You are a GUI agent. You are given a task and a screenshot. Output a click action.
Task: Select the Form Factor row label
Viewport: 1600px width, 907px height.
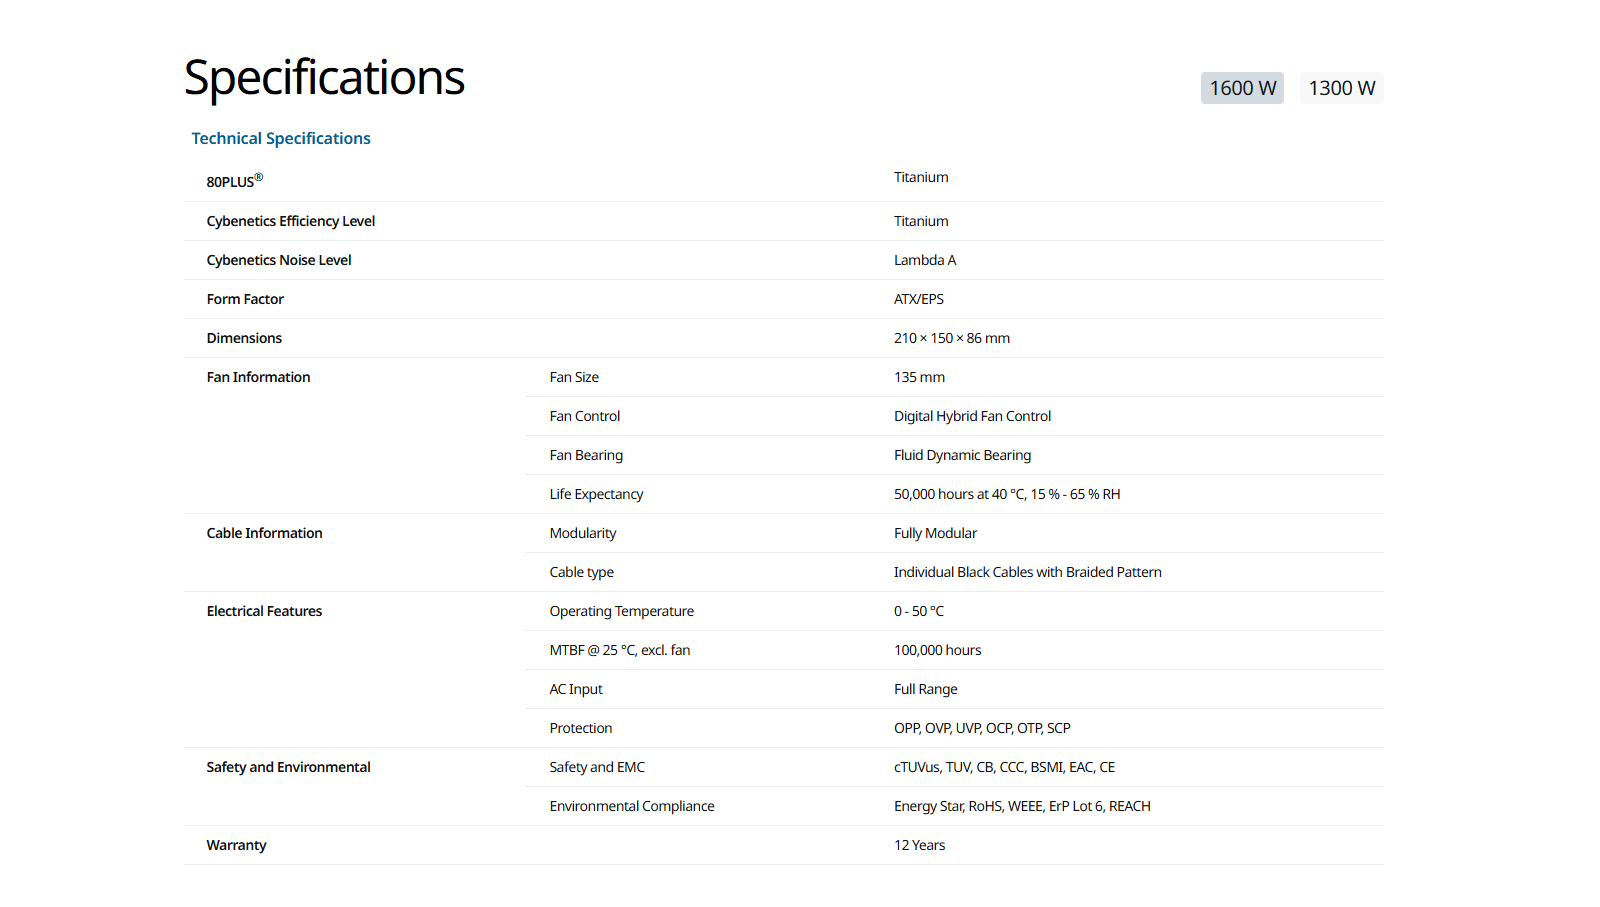pyautogui.click(x=245, y=299)
